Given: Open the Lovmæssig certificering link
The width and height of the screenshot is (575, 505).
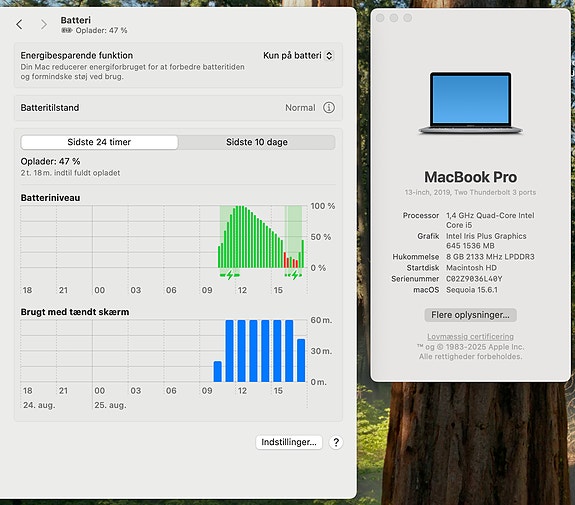Looking at the screenshot, I should 470,336.
